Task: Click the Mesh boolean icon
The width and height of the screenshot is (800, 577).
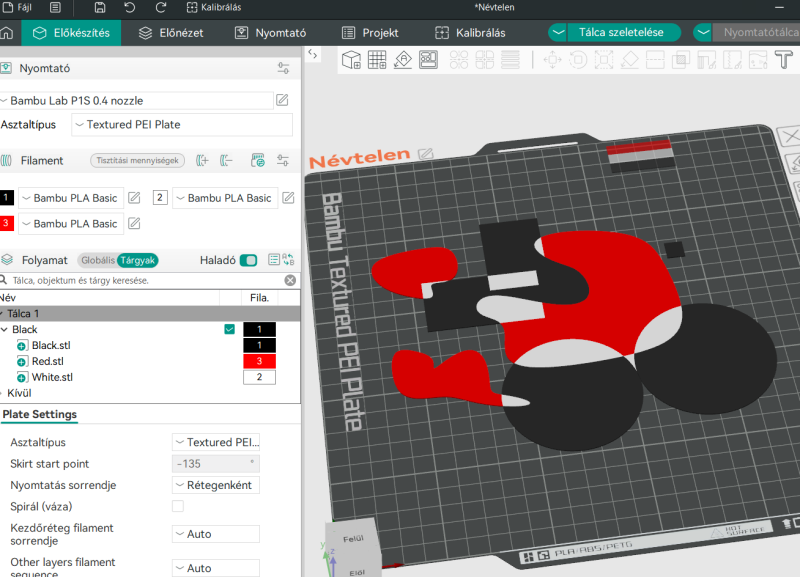Action: coord(681,60)
